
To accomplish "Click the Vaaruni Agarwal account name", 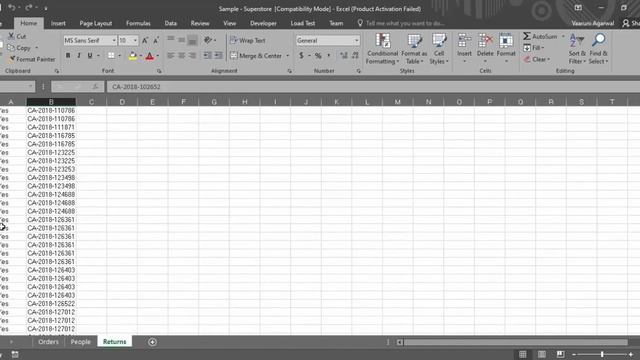I will tap(593, 23).
